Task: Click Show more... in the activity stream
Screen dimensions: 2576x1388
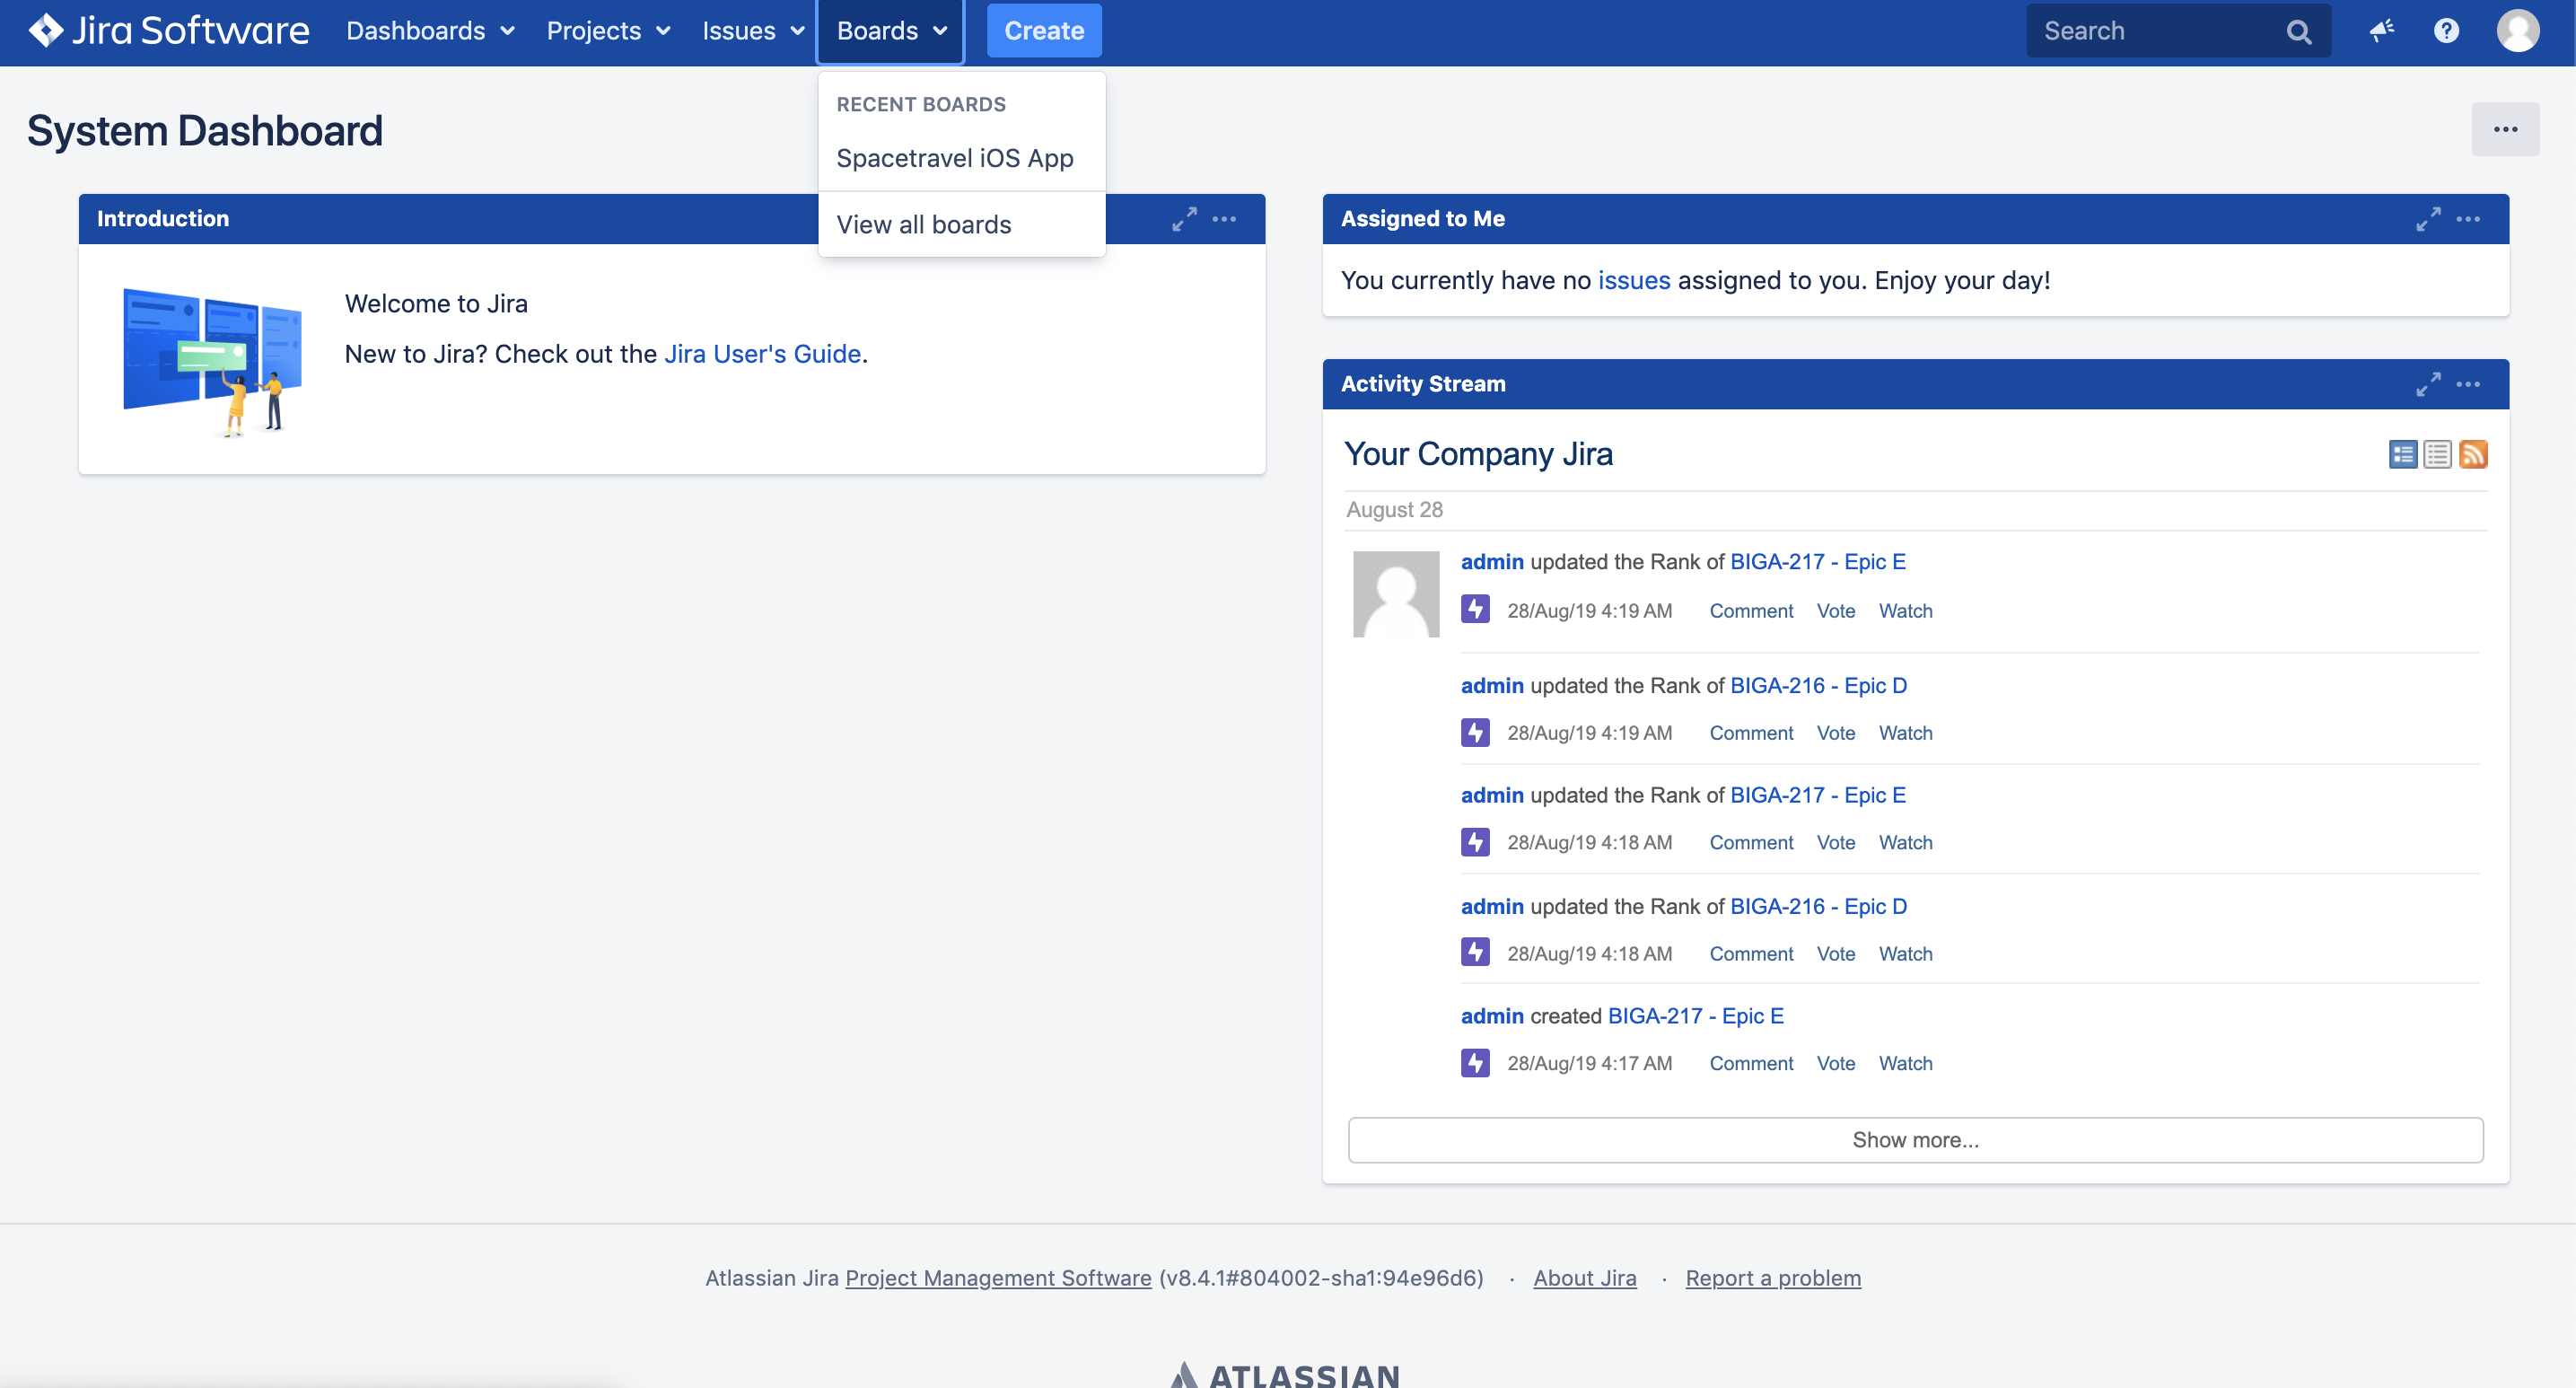Action: pos(1915,1140)
